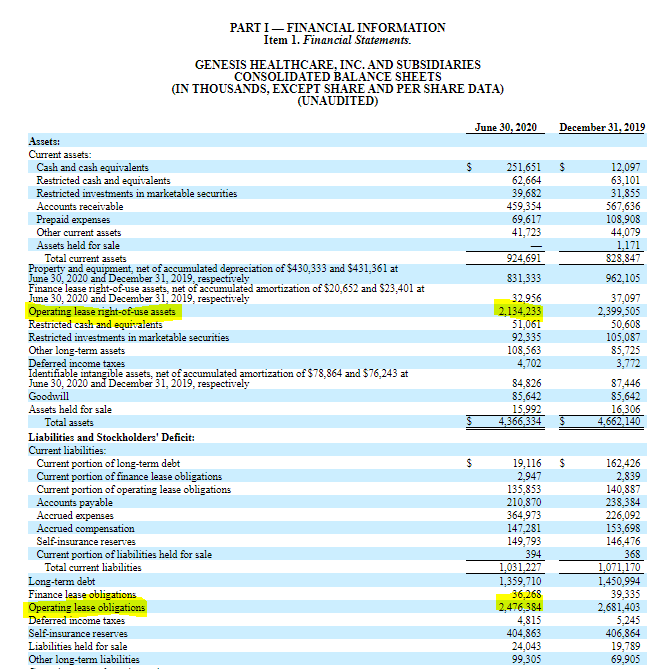The height and width of the screenshot is (669, 659).
Task: Click the cash value 251,651
Action: [524, 167]
